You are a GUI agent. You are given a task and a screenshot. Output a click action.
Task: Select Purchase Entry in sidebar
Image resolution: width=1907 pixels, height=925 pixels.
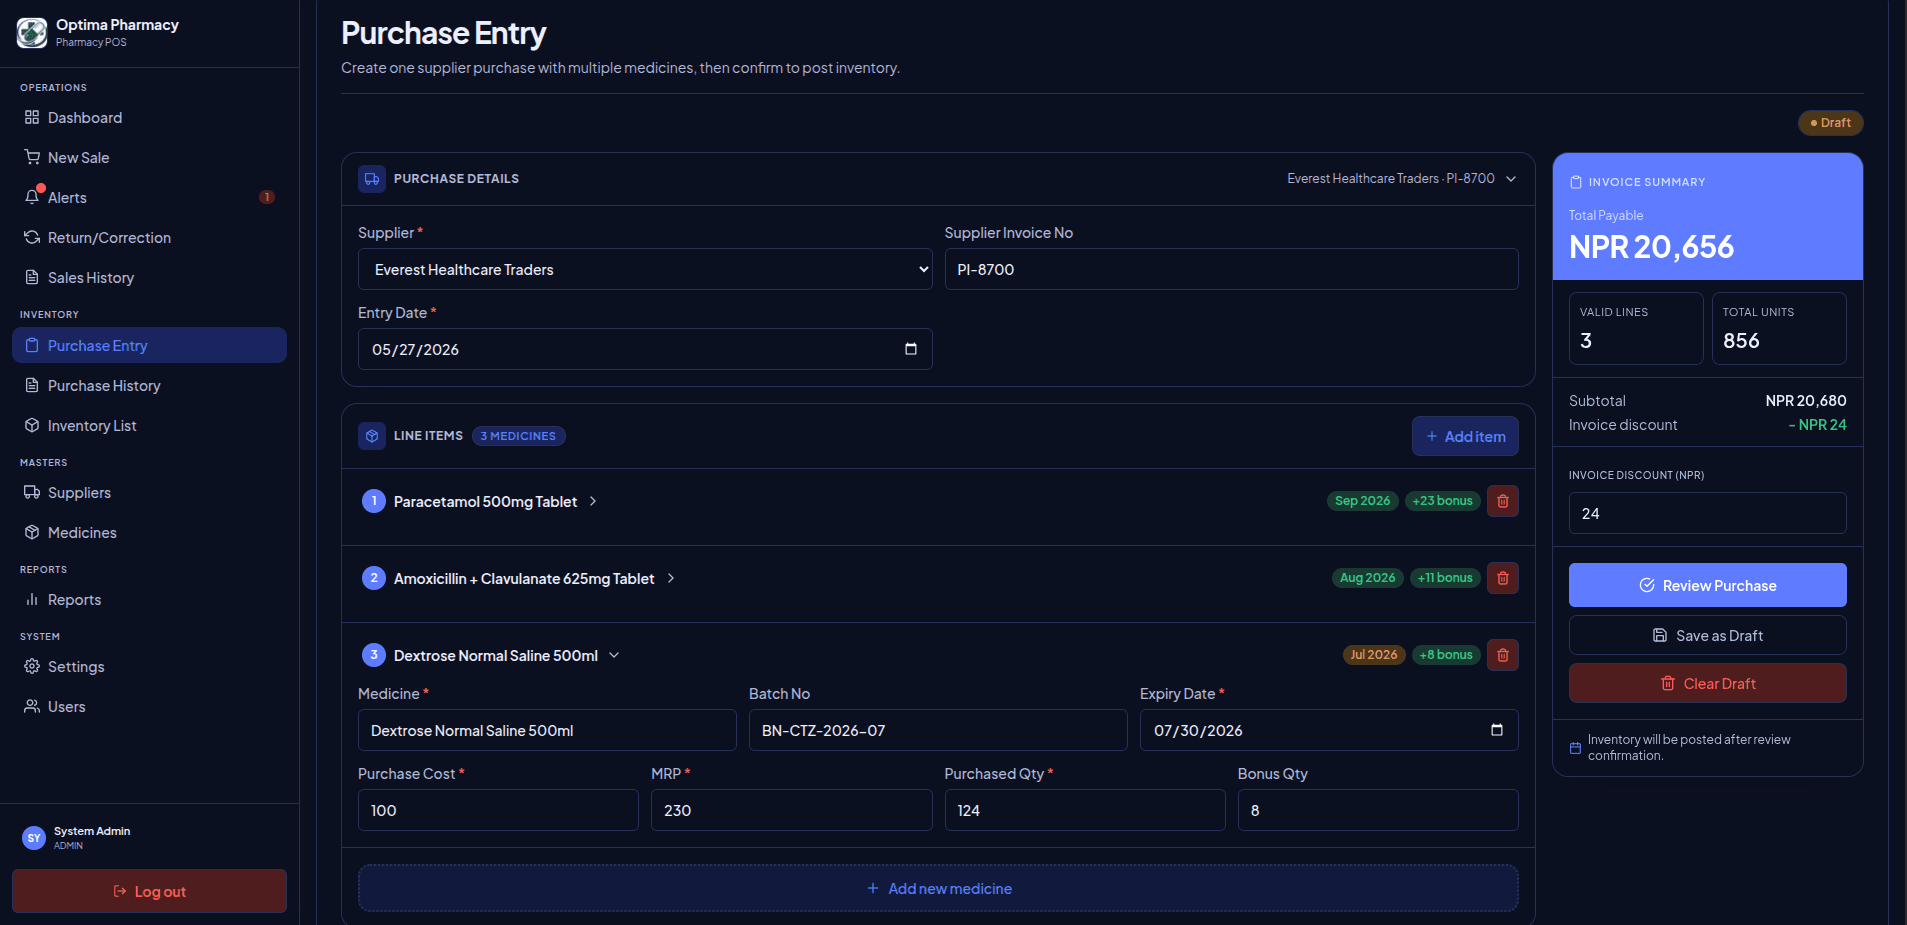click(x=149, y=345)
